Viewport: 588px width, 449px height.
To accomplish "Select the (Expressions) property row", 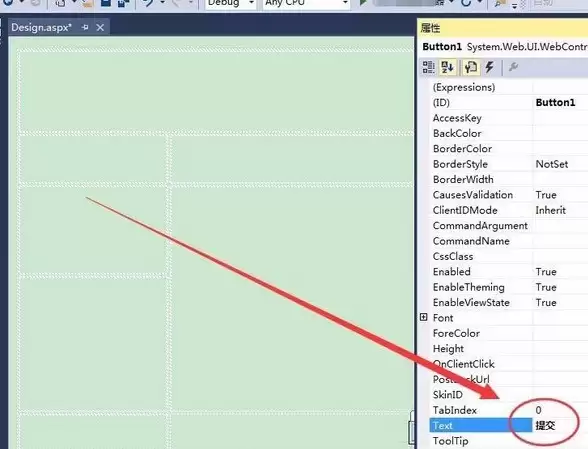I will click(508, 87).
